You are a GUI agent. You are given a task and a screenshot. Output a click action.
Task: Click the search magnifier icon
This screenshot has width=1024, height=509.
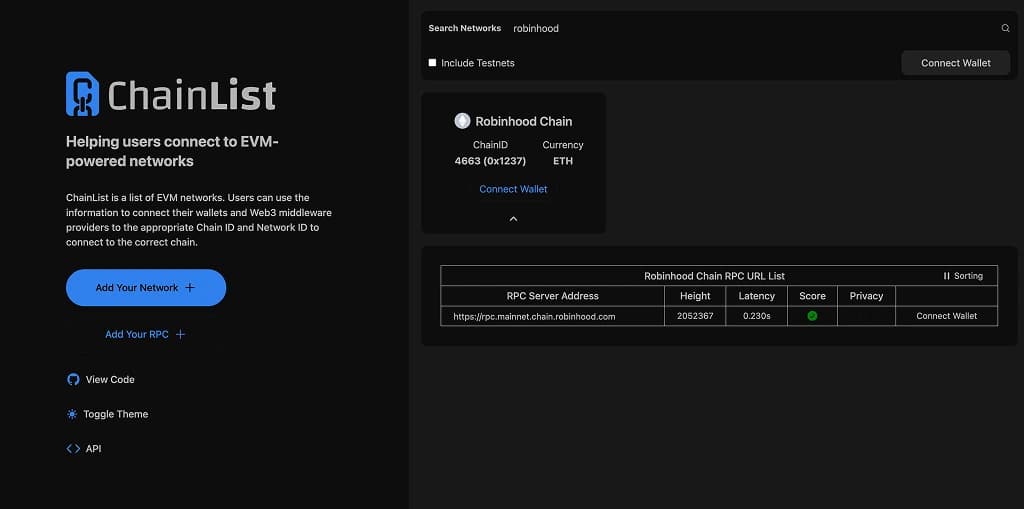(x=1006, y=28)
